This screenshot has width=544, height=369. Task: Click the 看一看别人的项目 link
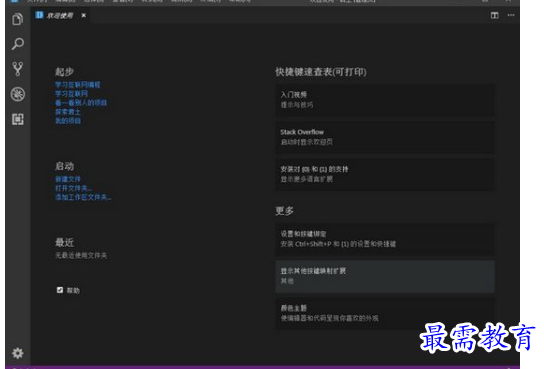81,103
